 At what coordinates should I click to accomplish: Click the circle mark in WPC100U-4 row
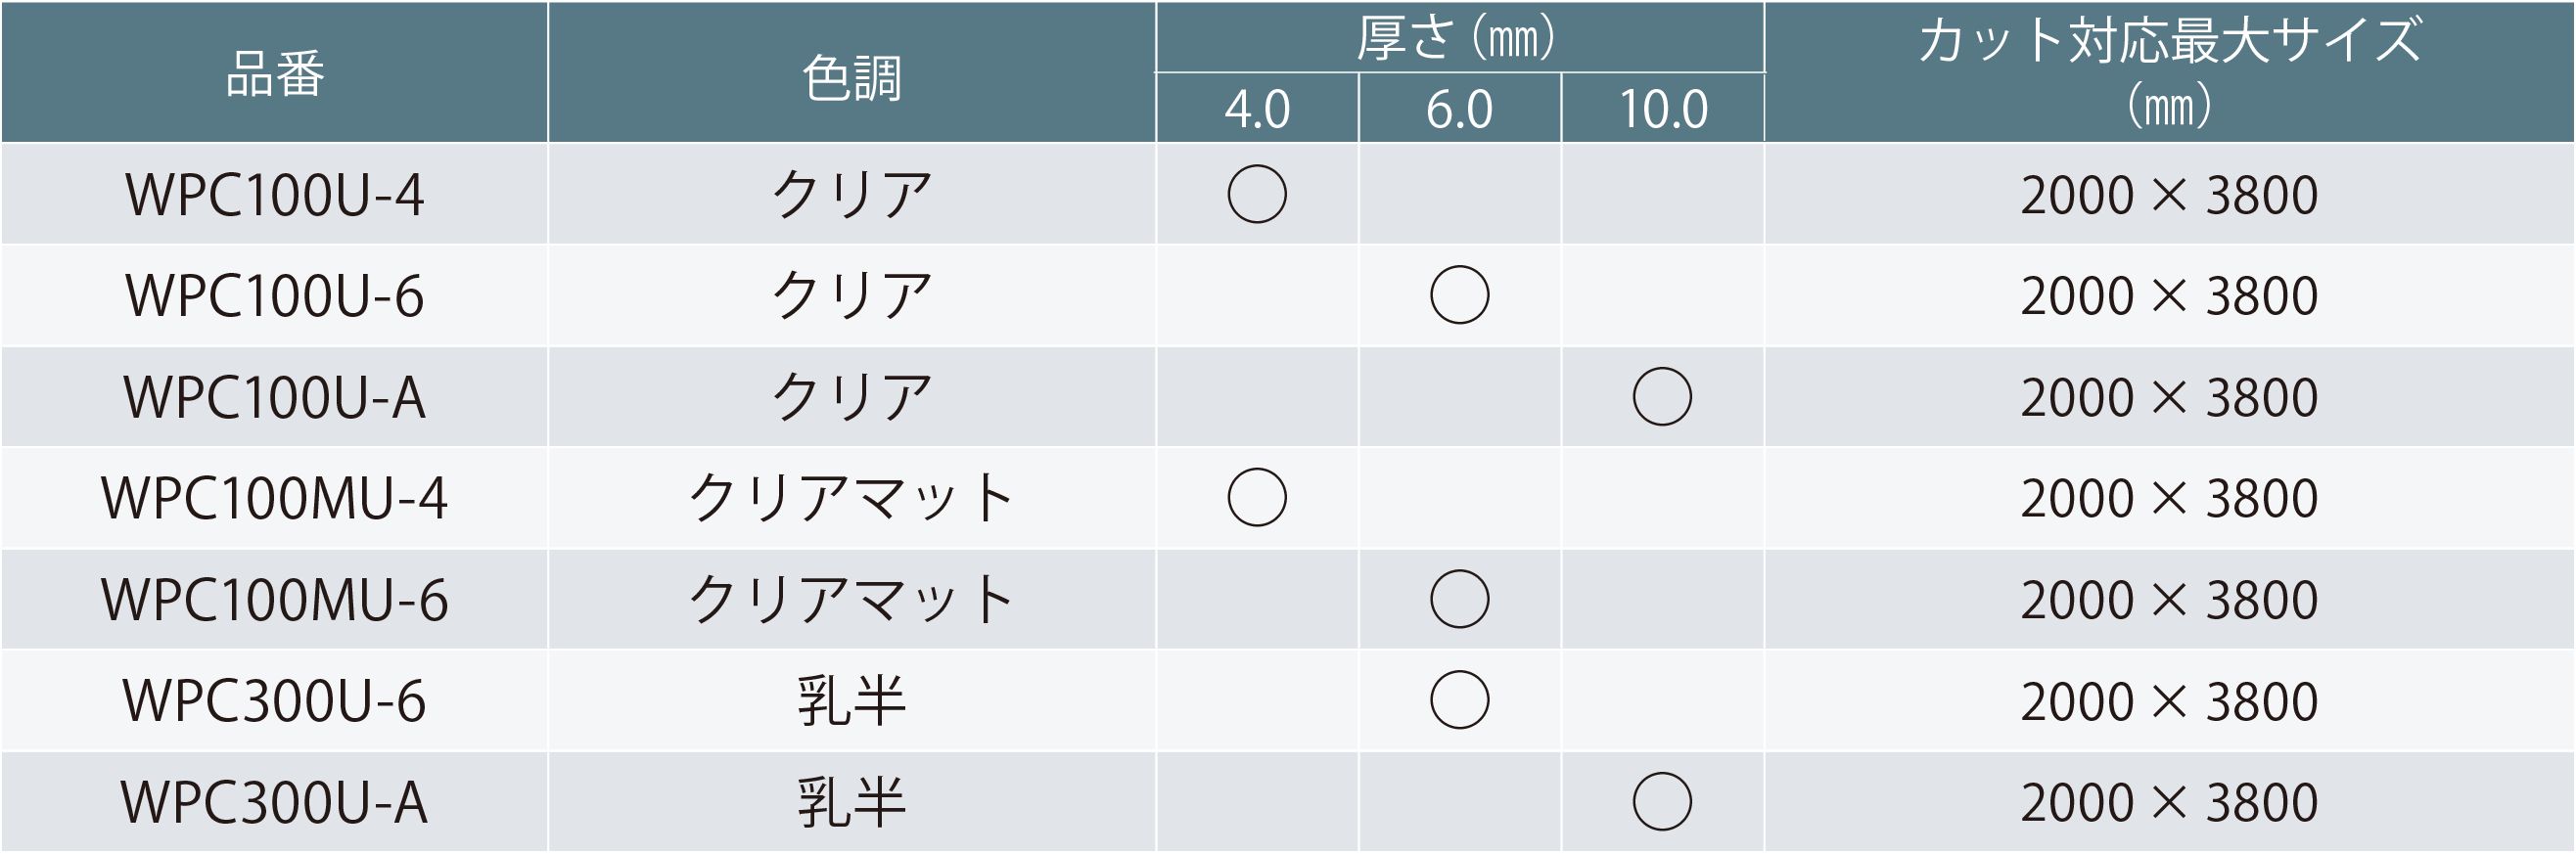pyautogui.click(x=1257, y=194)
